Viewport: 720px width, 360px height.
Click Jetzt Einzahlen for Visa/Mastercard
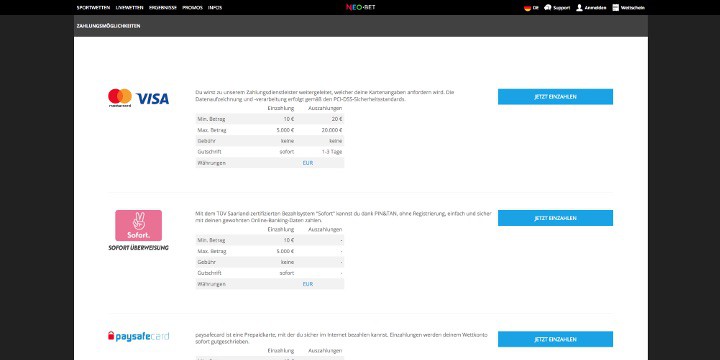555,97
